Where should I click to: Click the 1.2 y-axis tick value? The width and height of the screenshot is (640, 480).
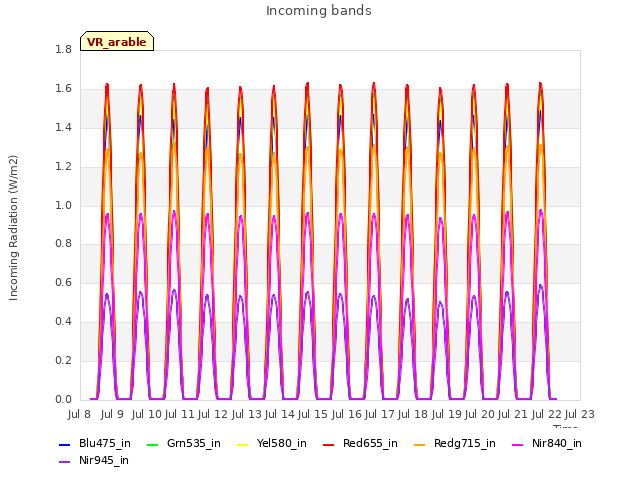pyautogui.click(x=63, y=167)
